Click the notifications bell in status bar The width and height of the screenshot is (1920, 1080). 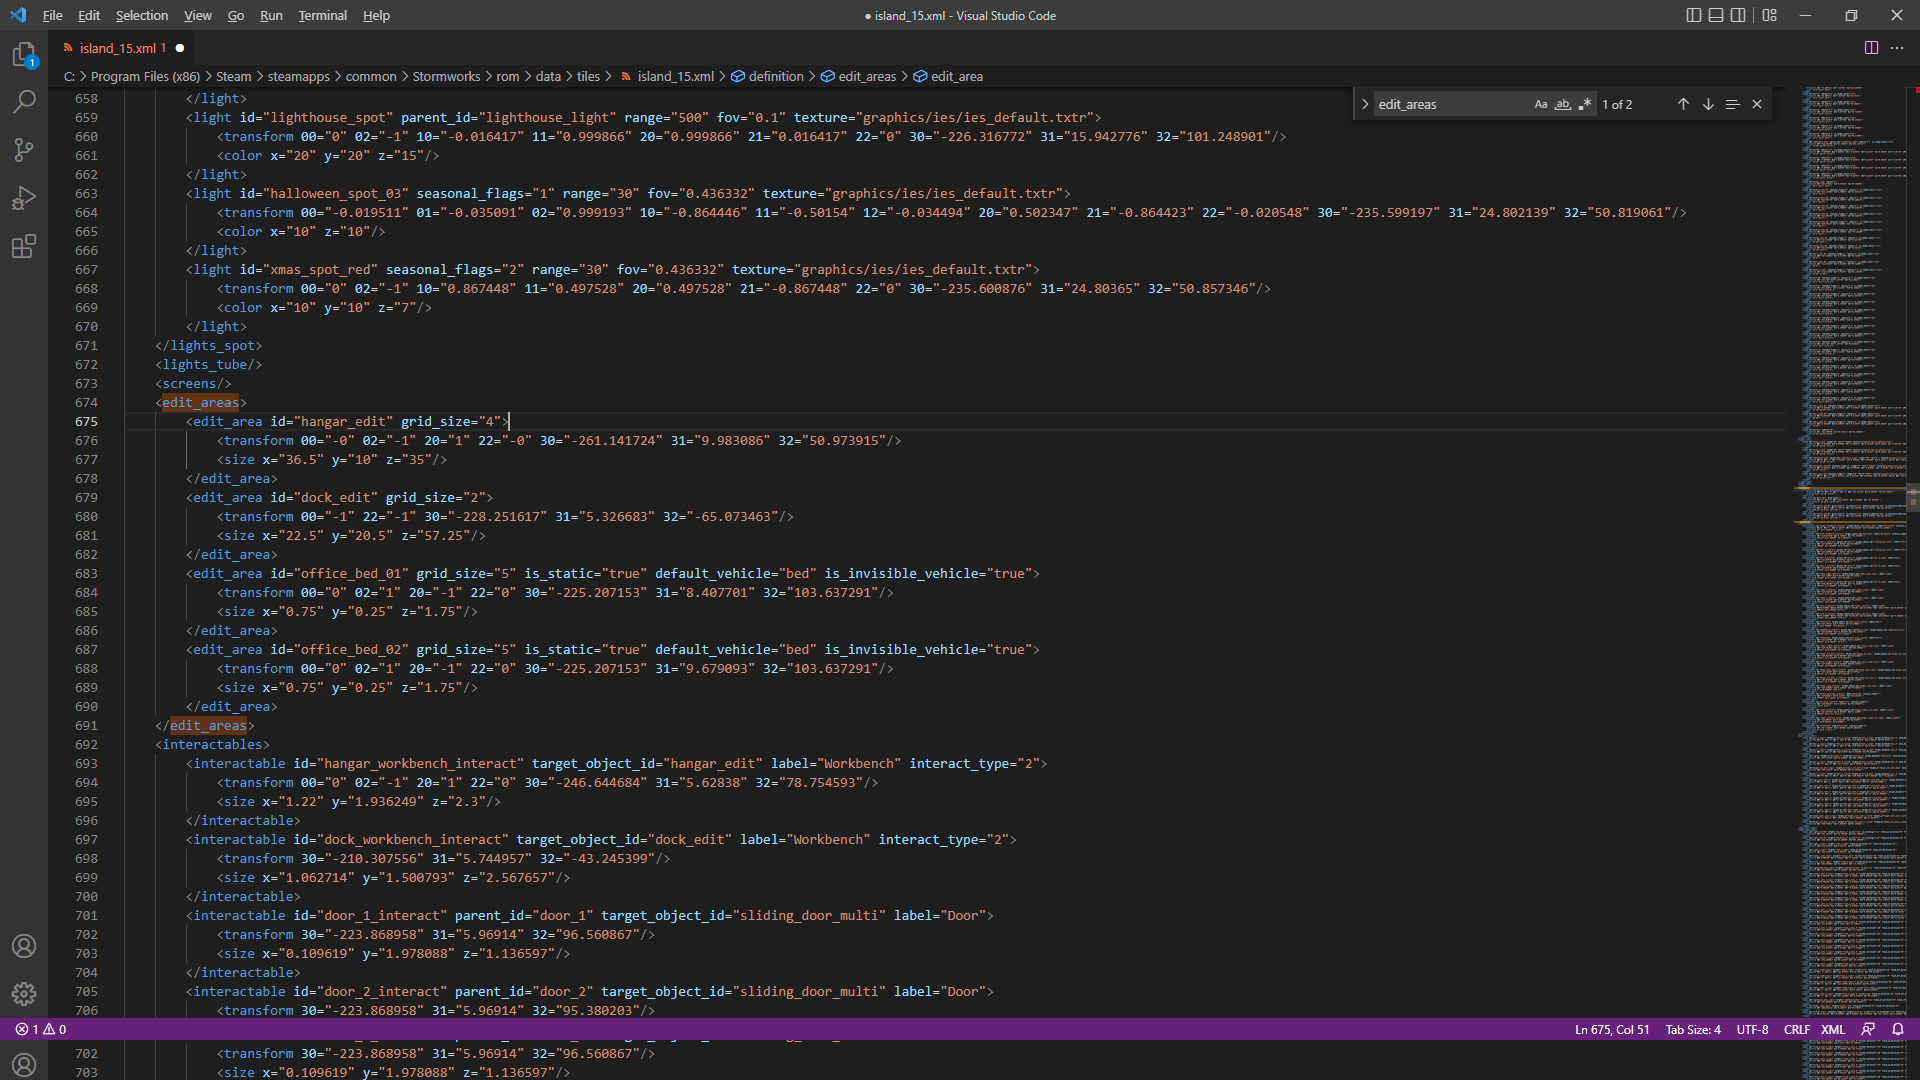1898,1029
